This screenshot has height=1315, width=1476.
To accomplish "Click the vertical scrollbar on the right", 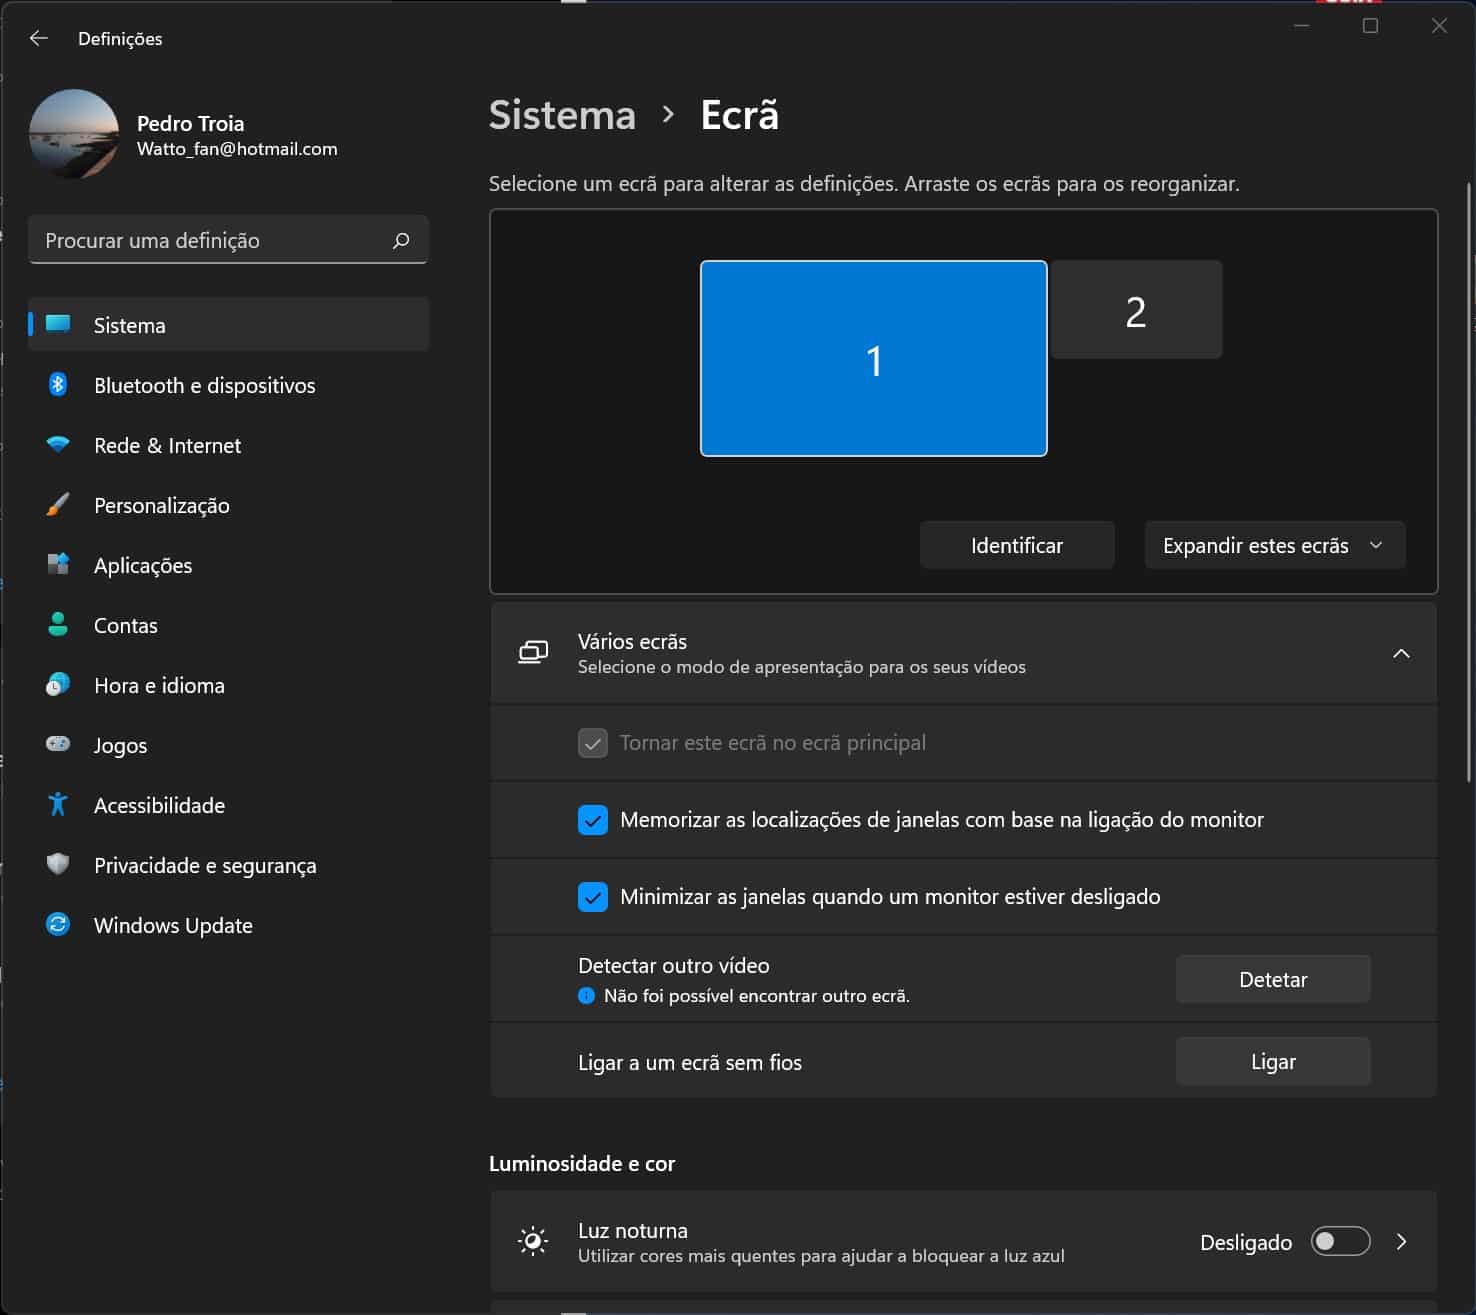I will pyautogui.click(x=1469, y=480).
